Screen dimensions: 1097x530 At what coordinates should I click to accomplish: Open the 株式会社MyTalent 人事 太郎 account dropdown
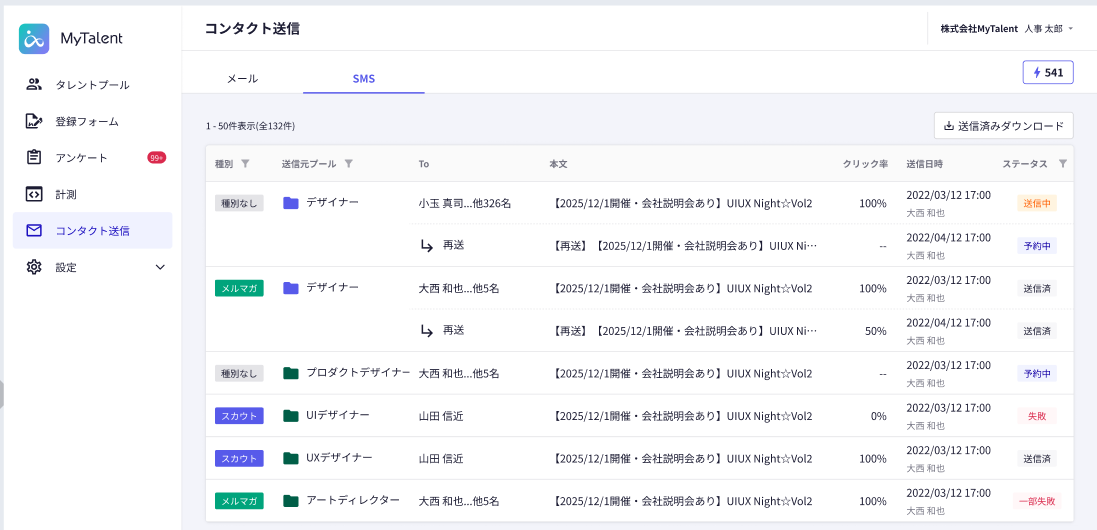pos(1006,29)
